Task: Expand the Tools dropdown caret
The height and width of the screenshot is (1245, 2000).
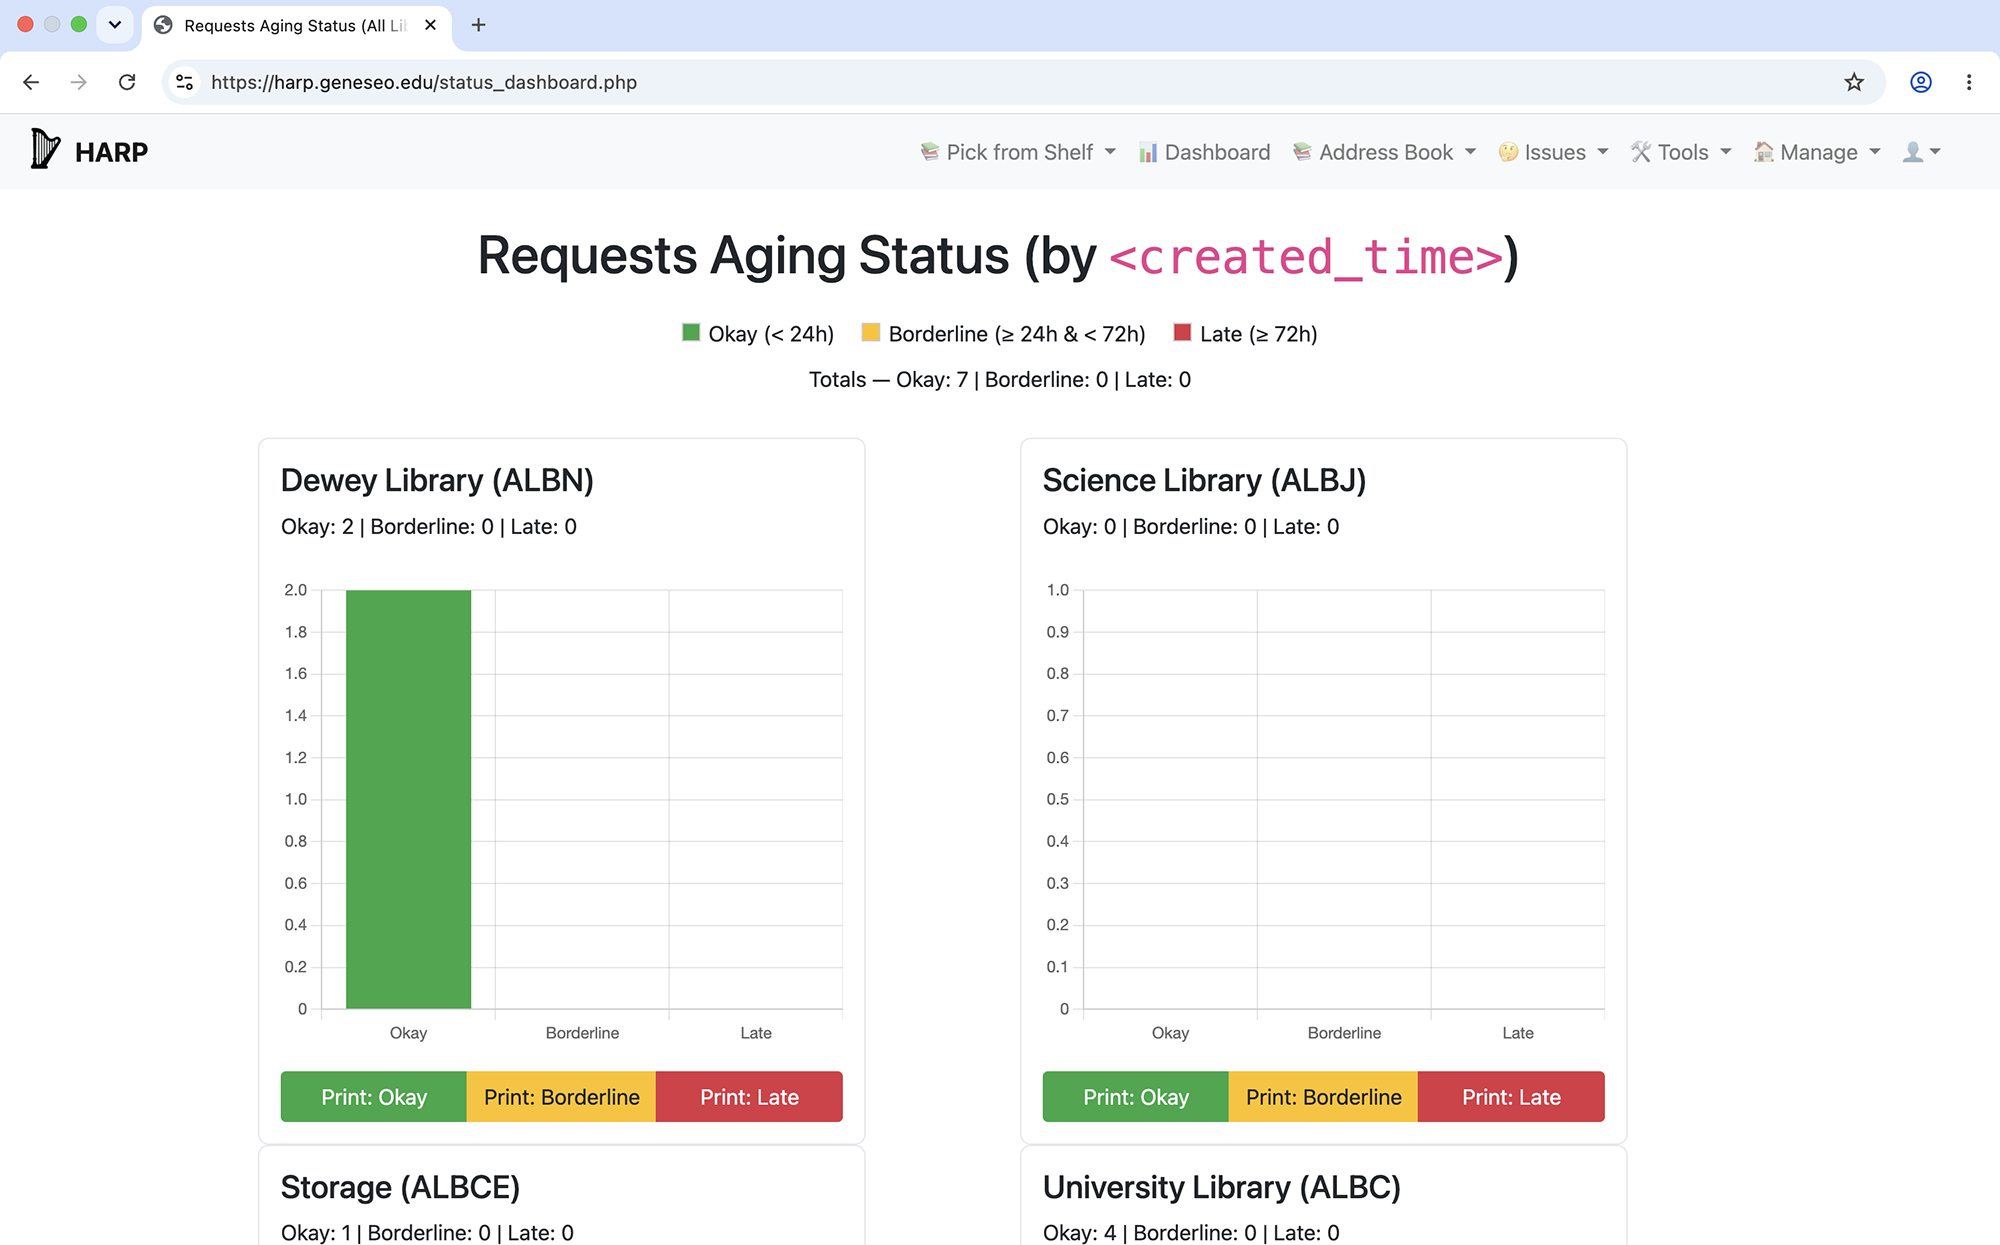Action: pos(1726,152)
